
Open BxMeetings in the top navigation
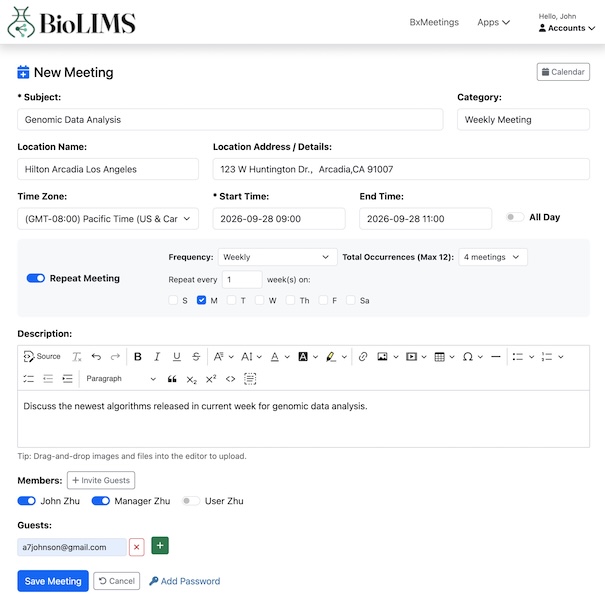(434, 22)
